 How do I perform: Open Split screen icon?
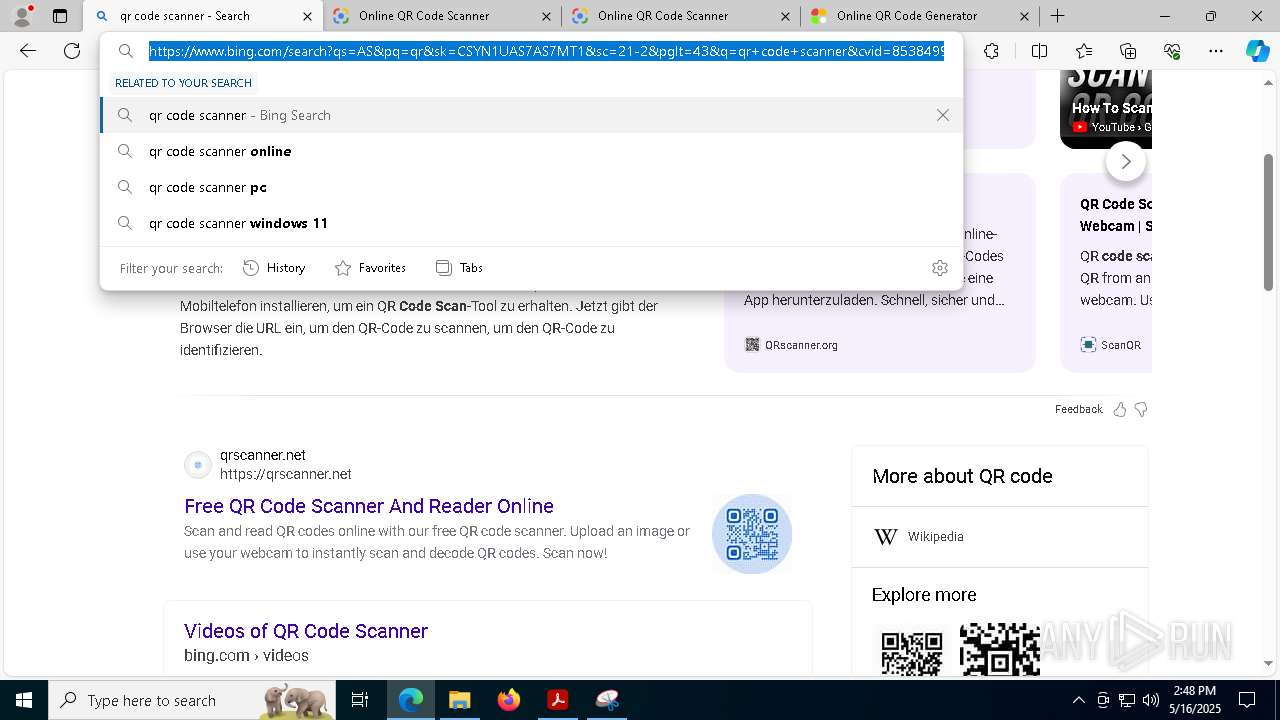click(x=1039, y=51)
